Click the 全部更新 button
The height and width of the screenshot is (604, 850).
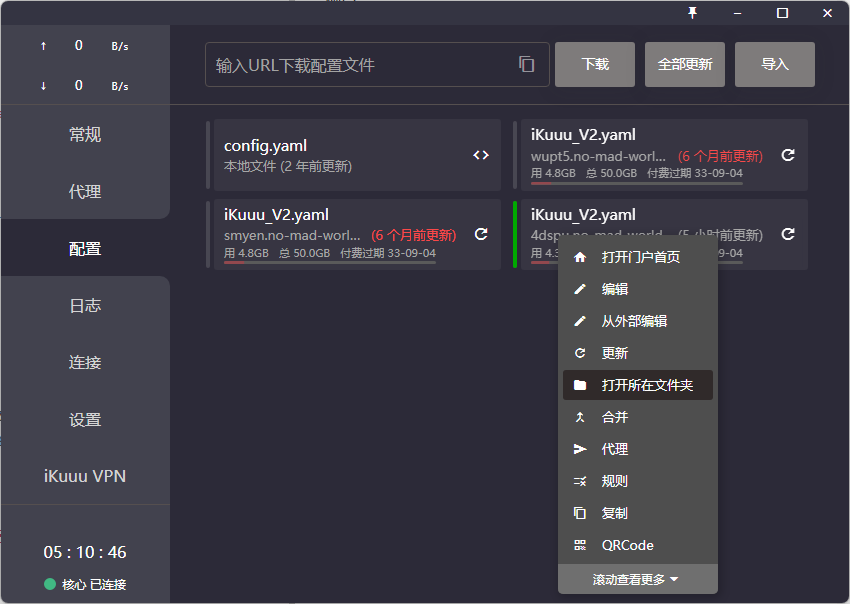(x=685, y=64)
